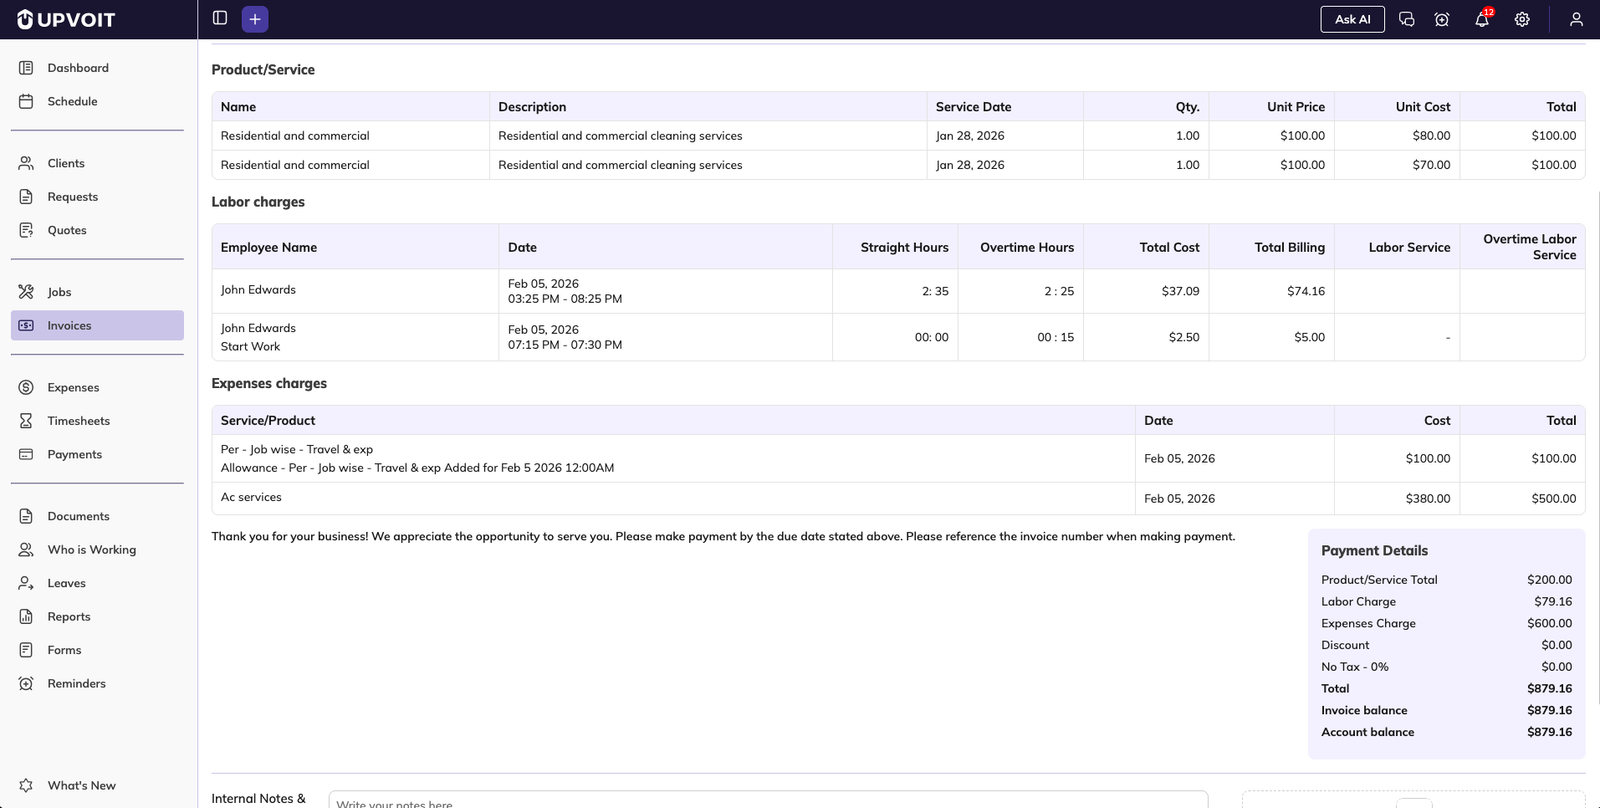The height and width of the screenshot is (808, 1600).
Task: Open the Timesheets page
Action: click(x=78, y=421)
